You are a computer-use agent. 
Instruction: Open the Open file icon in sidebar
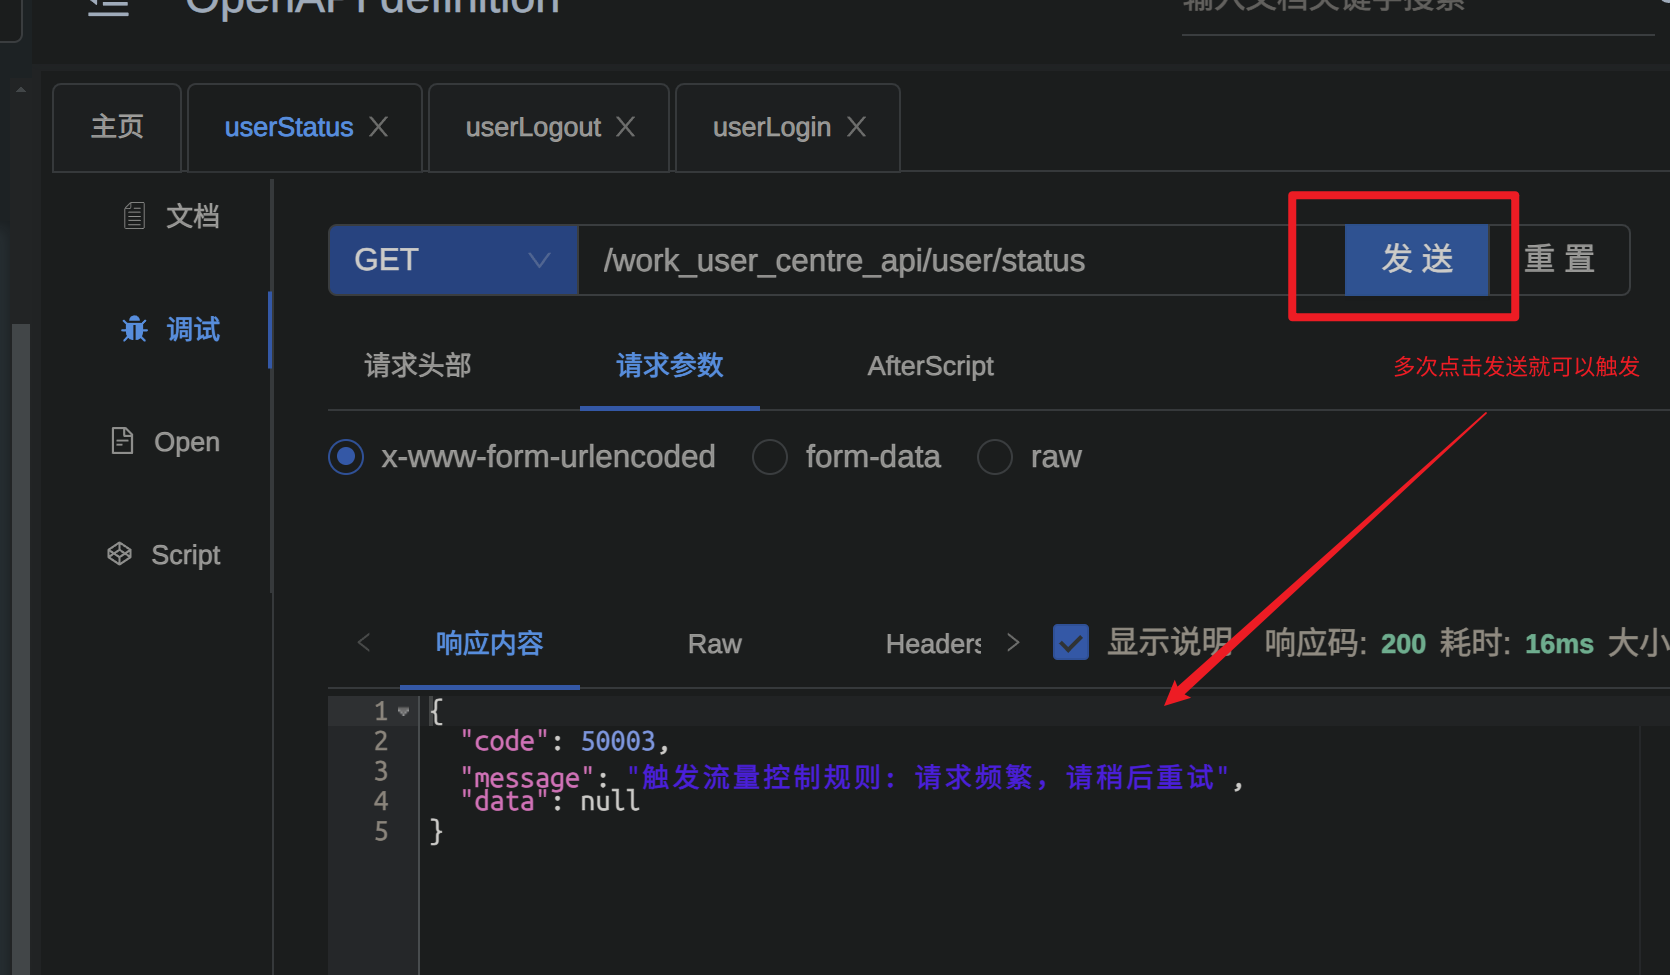coord(122,441)
